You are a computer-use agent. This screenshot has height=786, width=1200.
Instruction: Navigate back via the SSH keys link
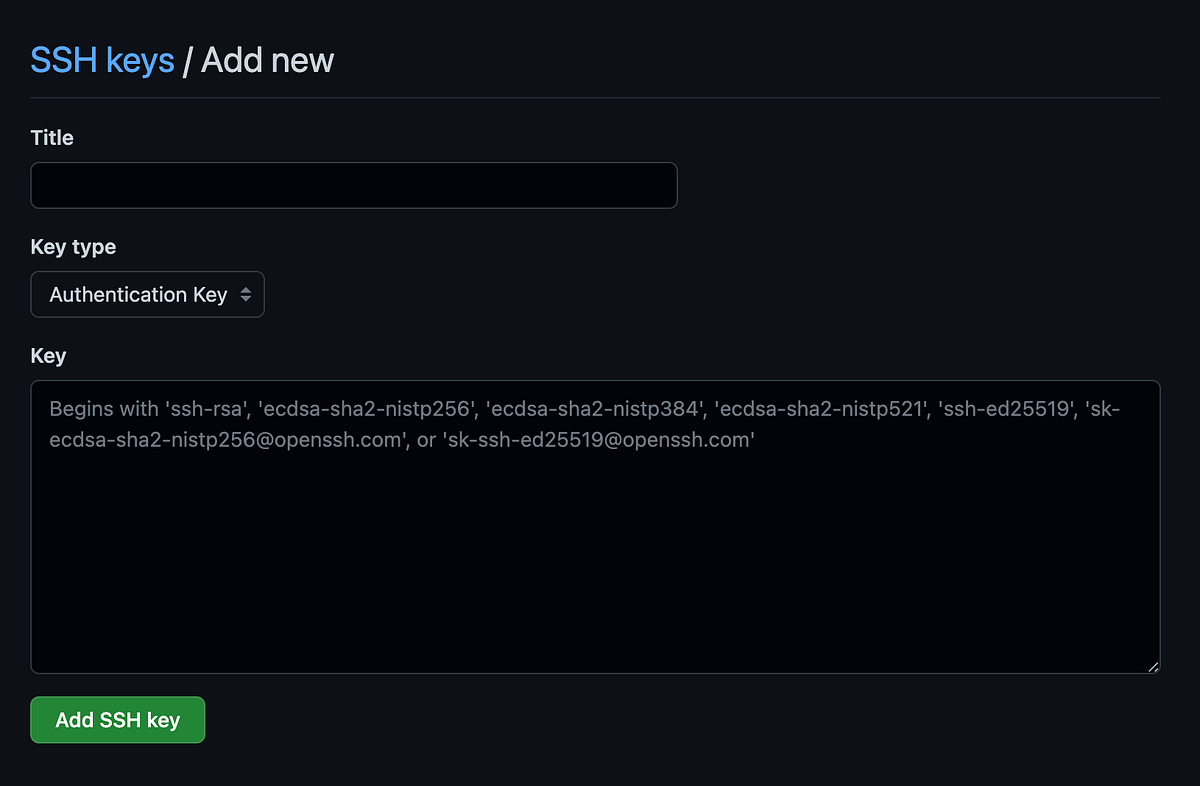[102, 60]
